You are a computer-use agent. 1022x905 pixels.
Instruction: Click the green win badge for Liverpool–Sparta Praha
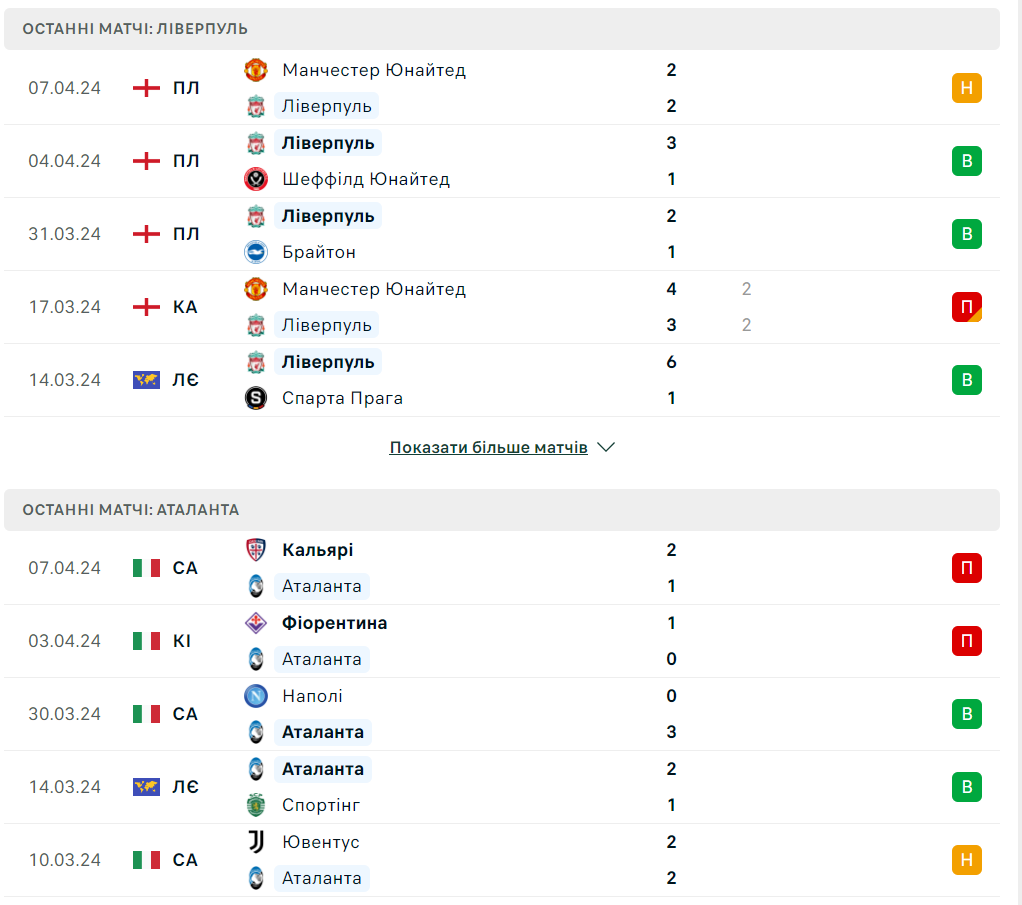coord(967,380)
